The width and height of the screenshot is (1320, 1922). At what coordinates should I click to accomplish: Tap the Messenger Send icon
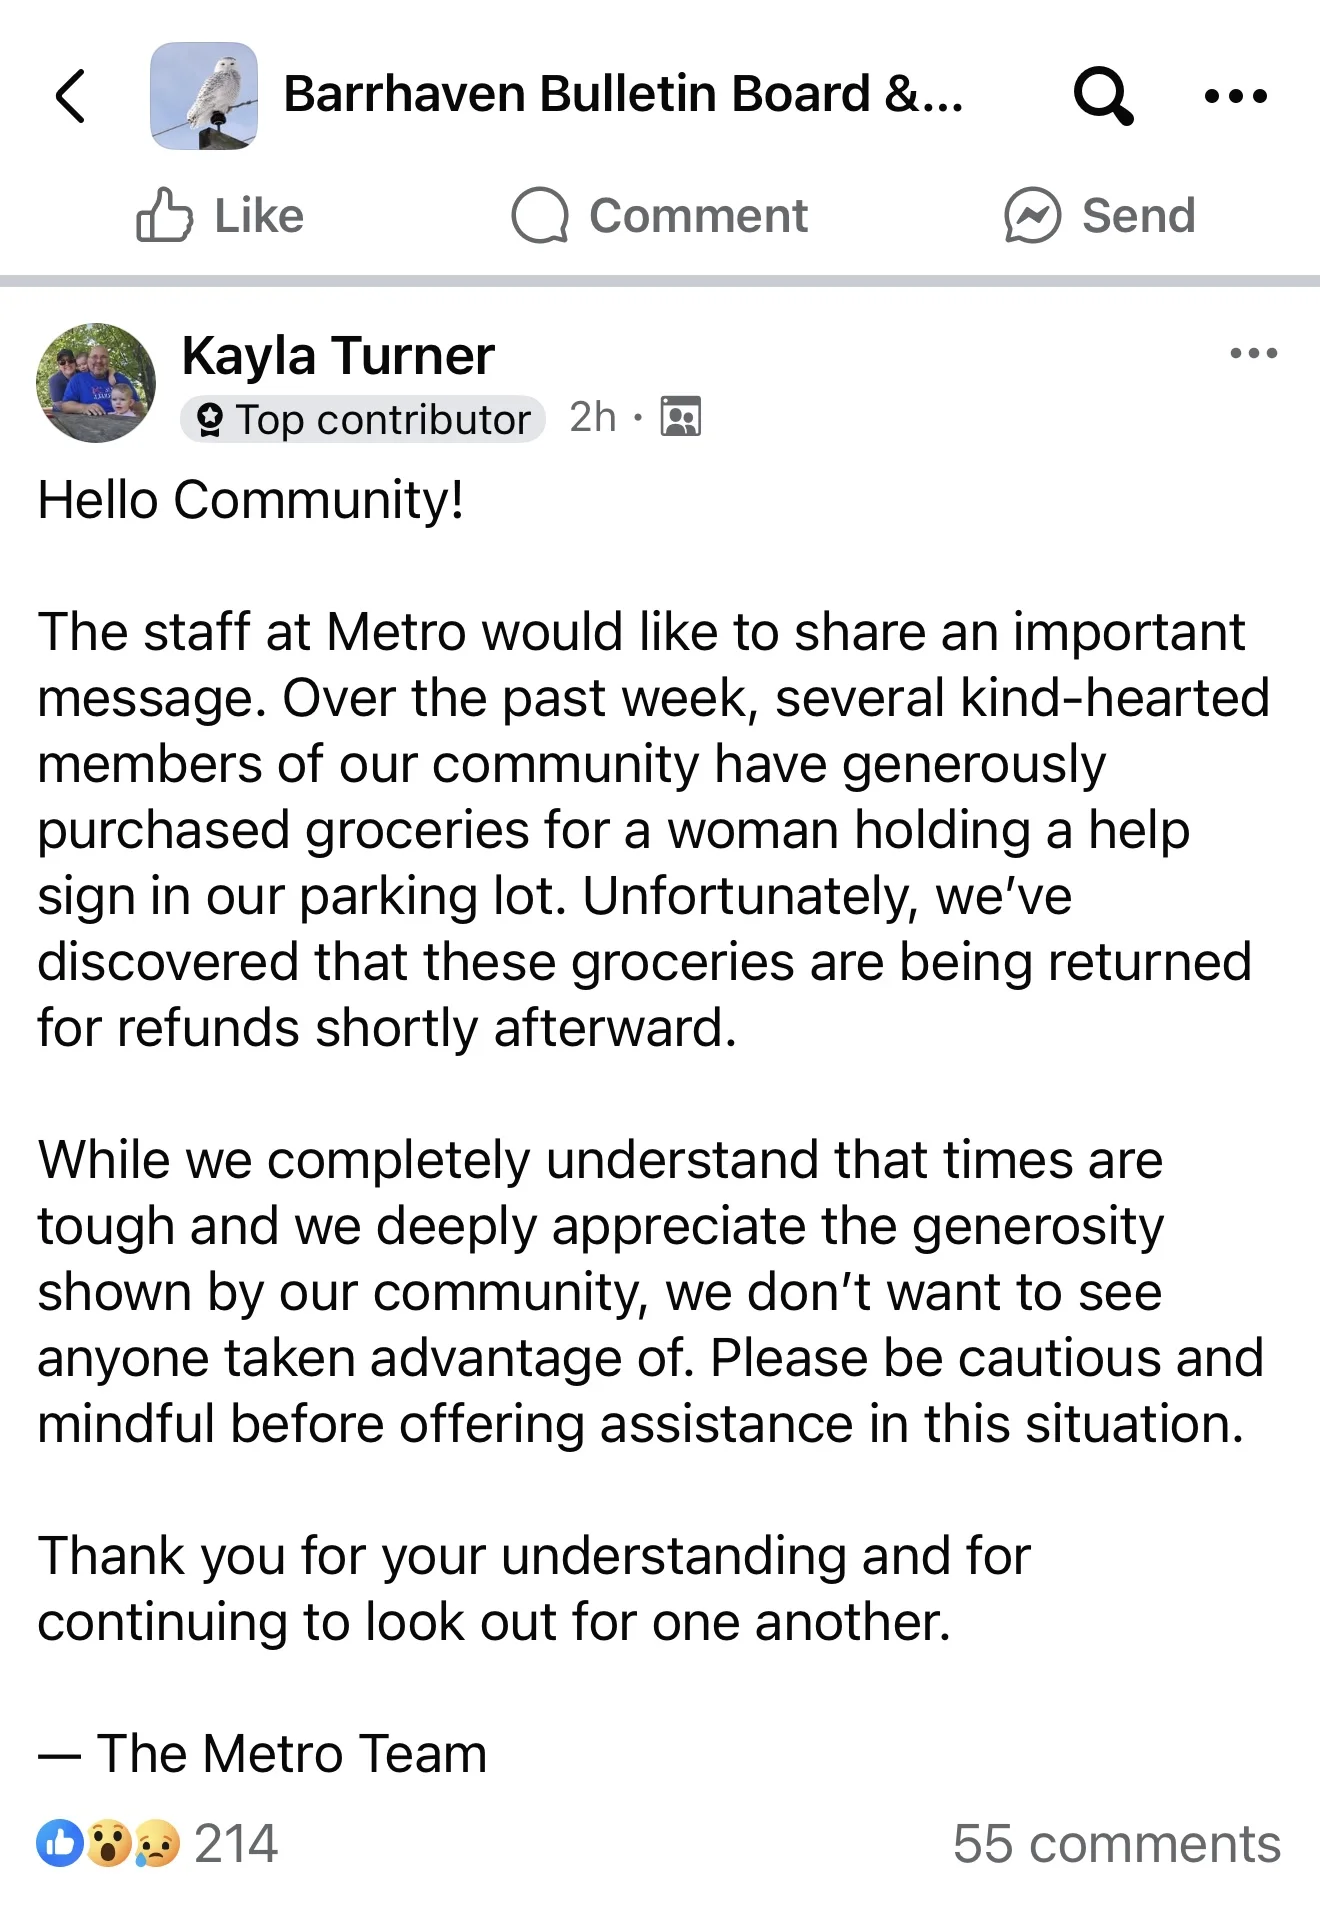(x=1032, y=216)
